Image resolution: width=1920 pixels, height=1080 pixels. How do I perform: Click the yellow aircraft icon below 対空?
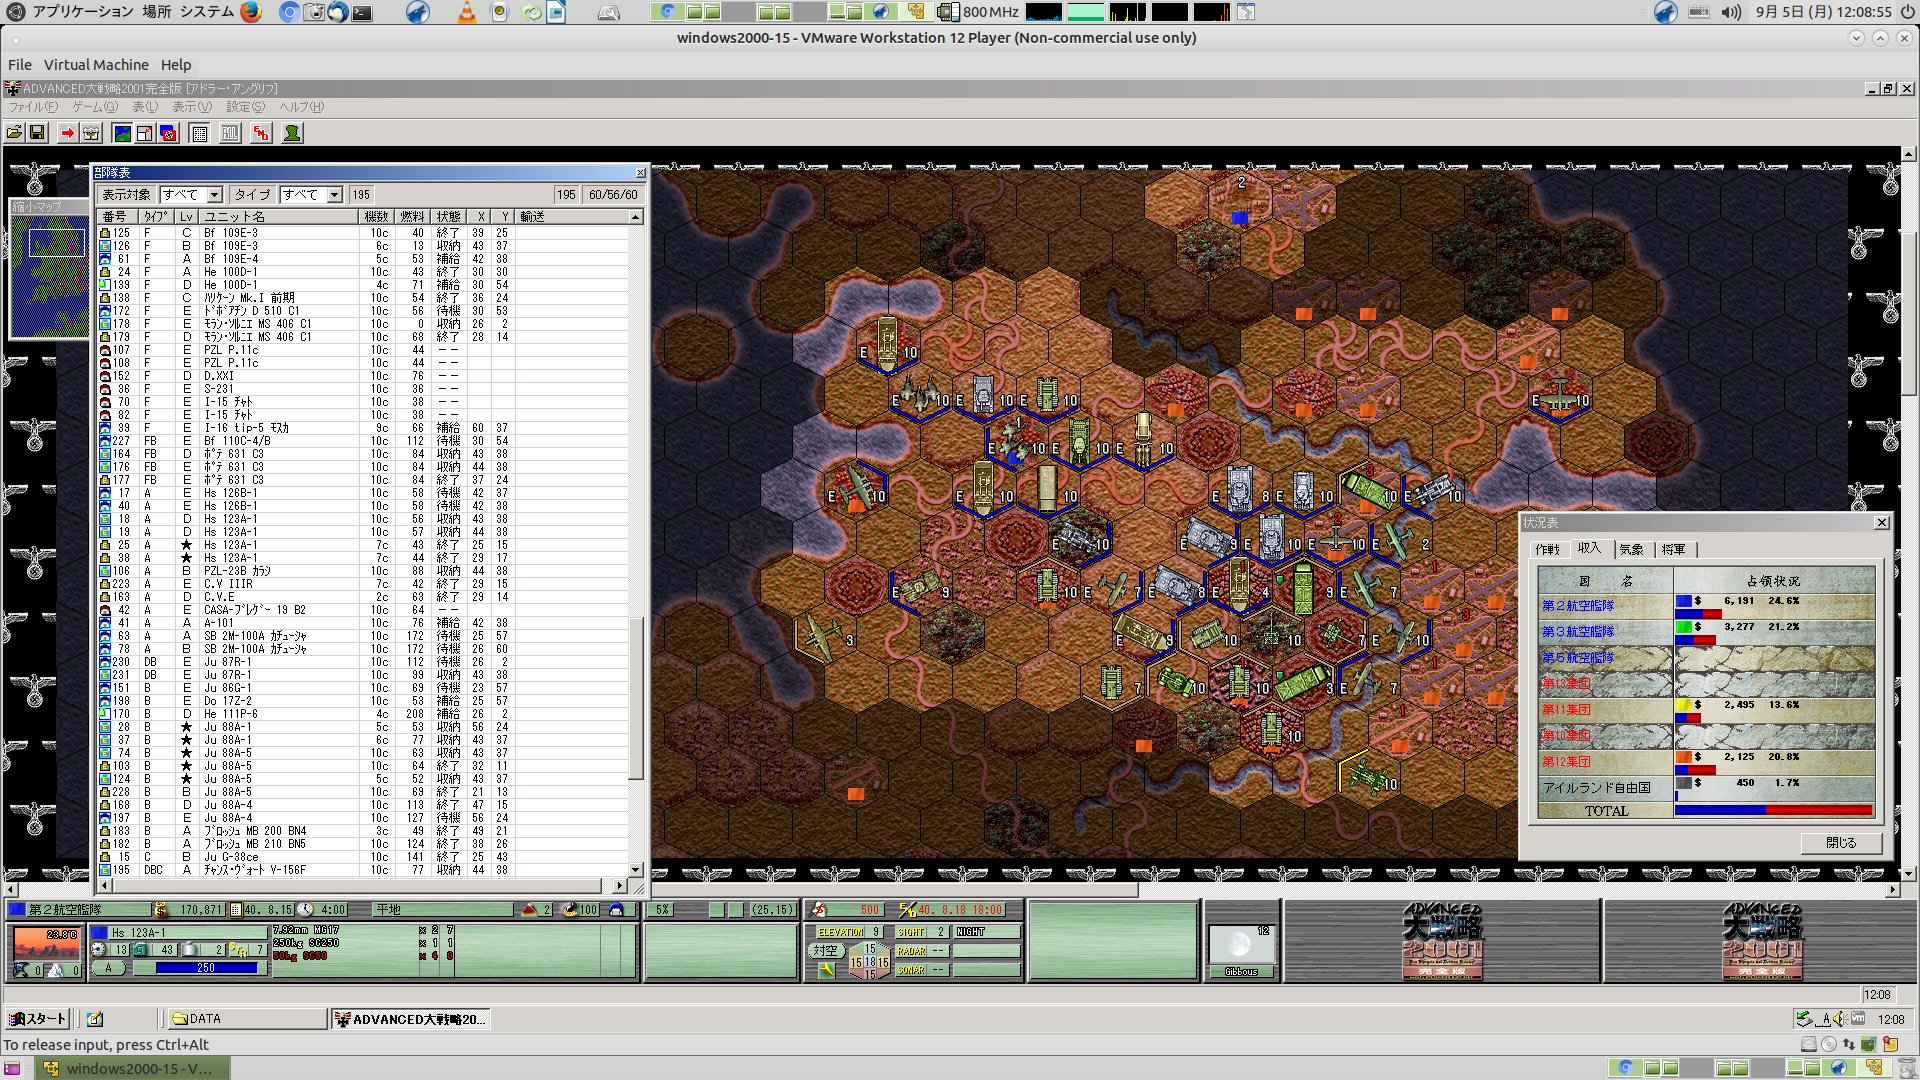[x=826, y=970]
